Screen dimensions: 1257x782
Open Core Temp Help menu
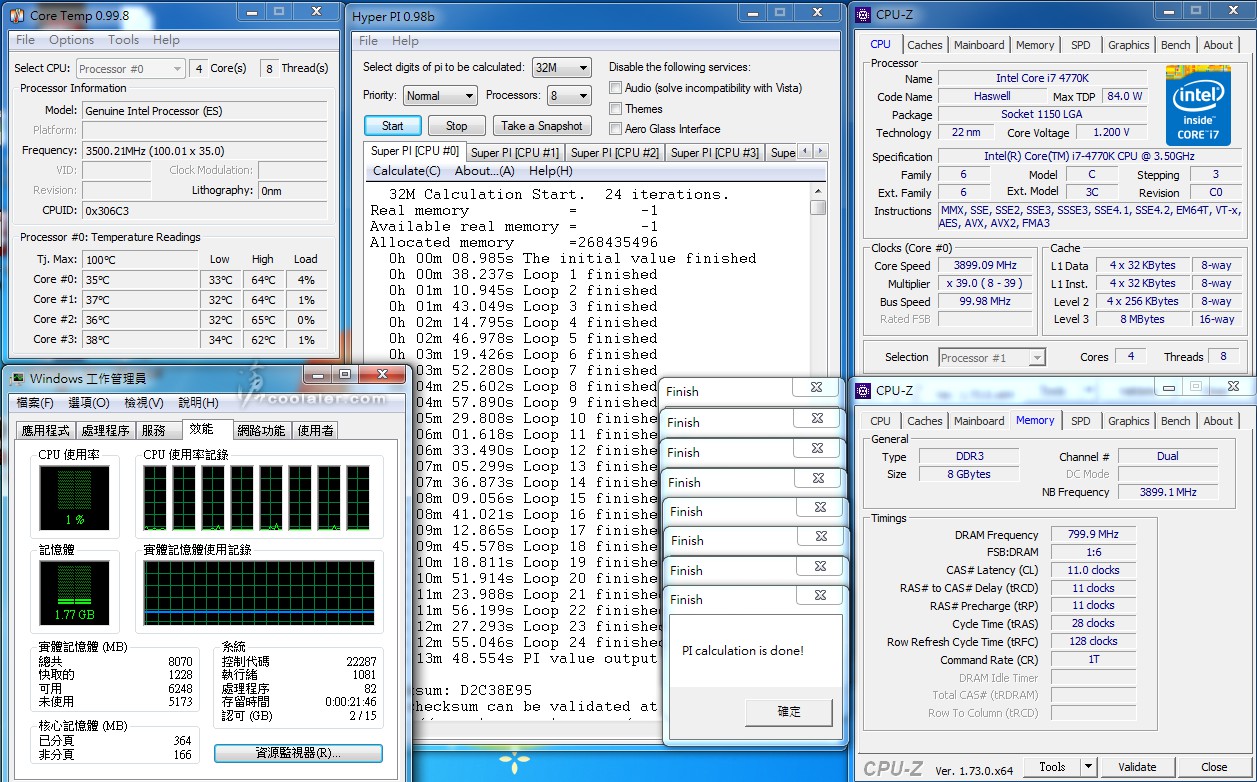pos(166,40)
